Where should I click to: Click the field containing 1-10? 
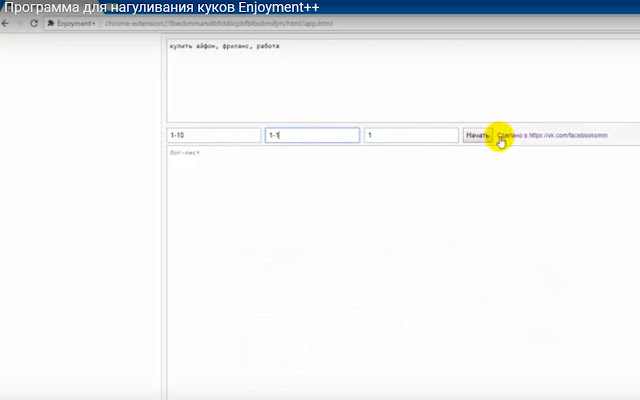pos(213,135)
